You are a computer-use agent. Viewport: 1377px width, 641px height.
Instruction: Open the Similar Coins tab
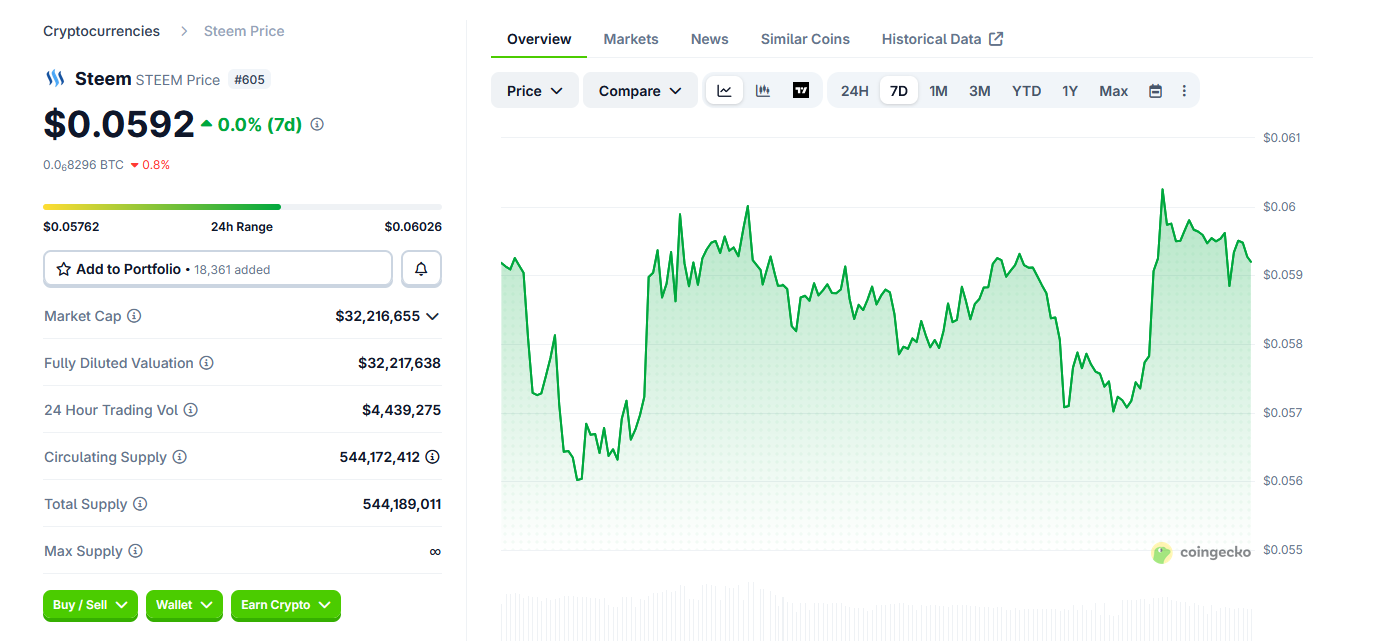(x=805, y=39)
